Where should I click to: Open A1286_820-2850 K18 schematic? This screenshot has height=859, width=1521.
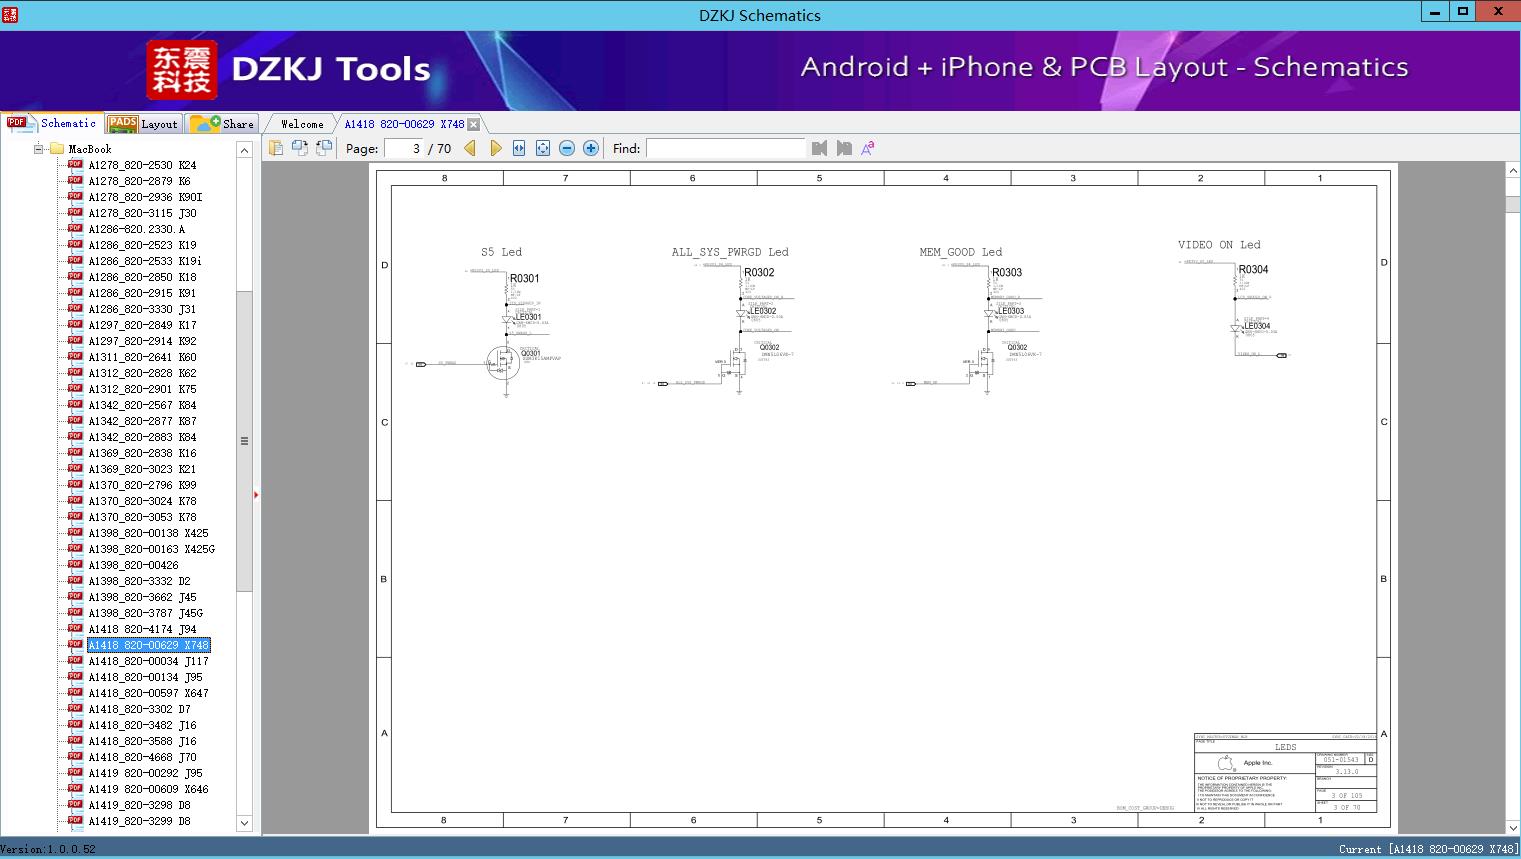pyautogui.click(x=142, y=277)
